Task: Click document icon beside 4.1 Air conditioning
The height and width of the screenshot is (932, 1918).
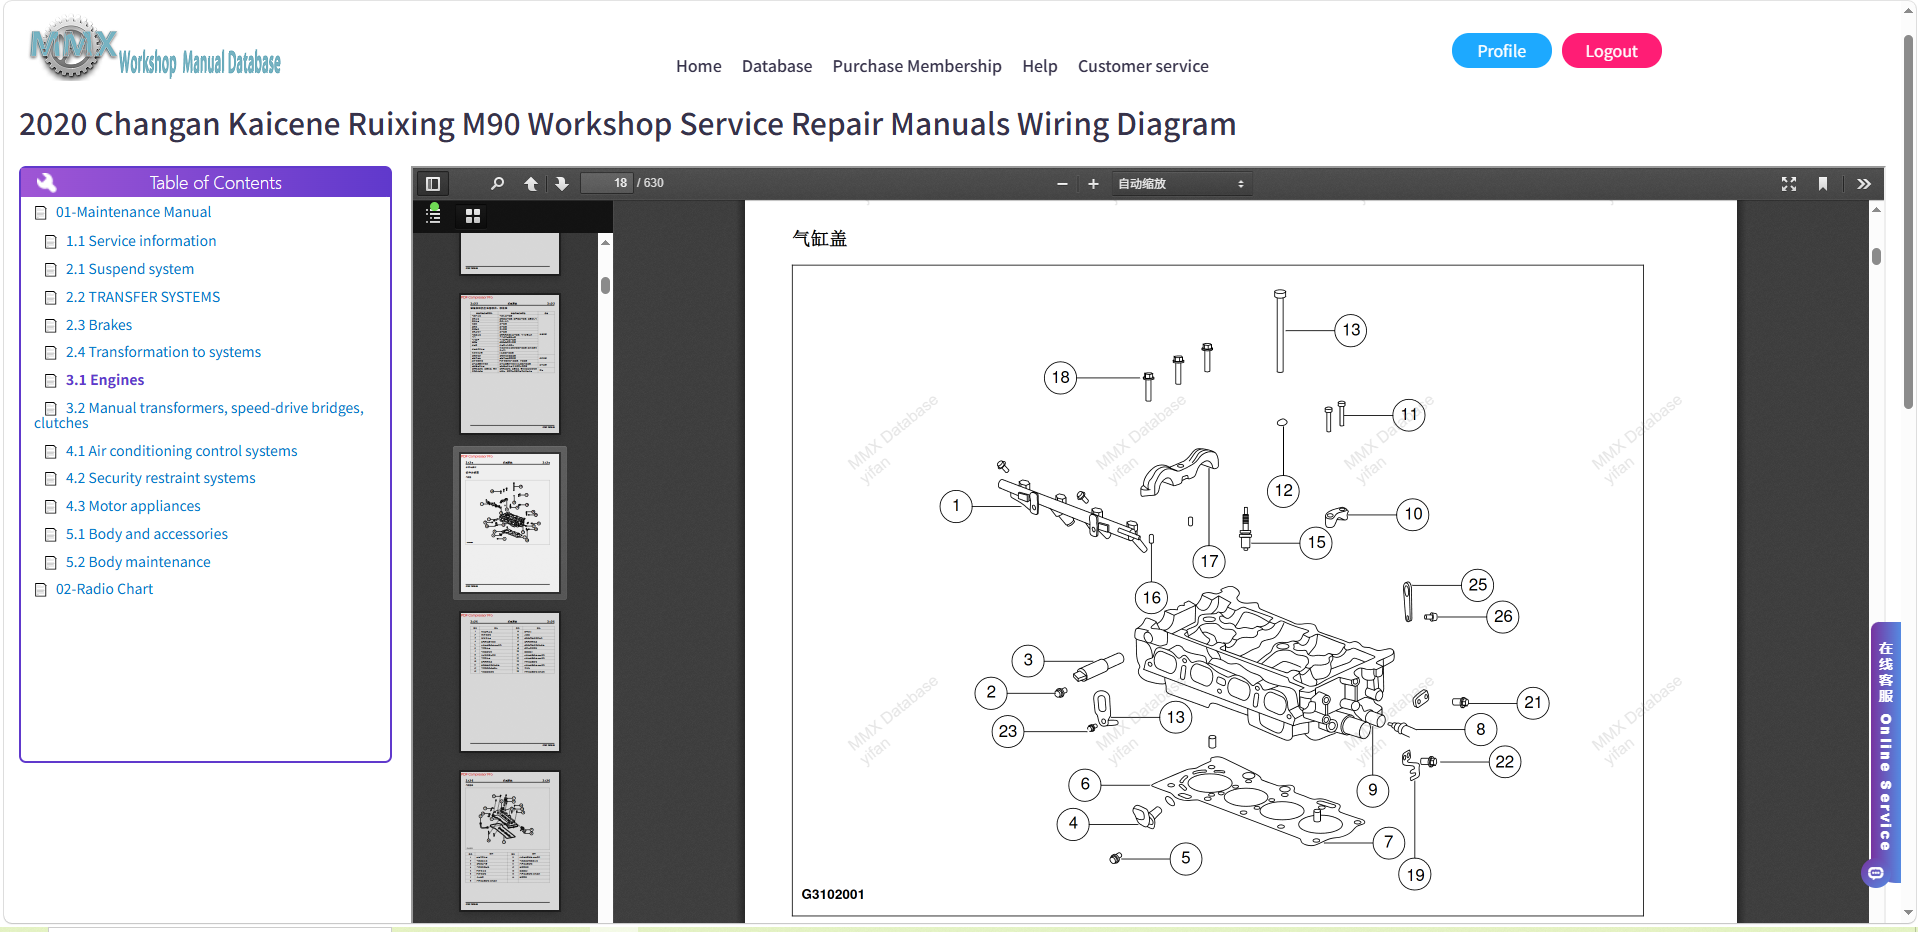Action: click(51, 452)
